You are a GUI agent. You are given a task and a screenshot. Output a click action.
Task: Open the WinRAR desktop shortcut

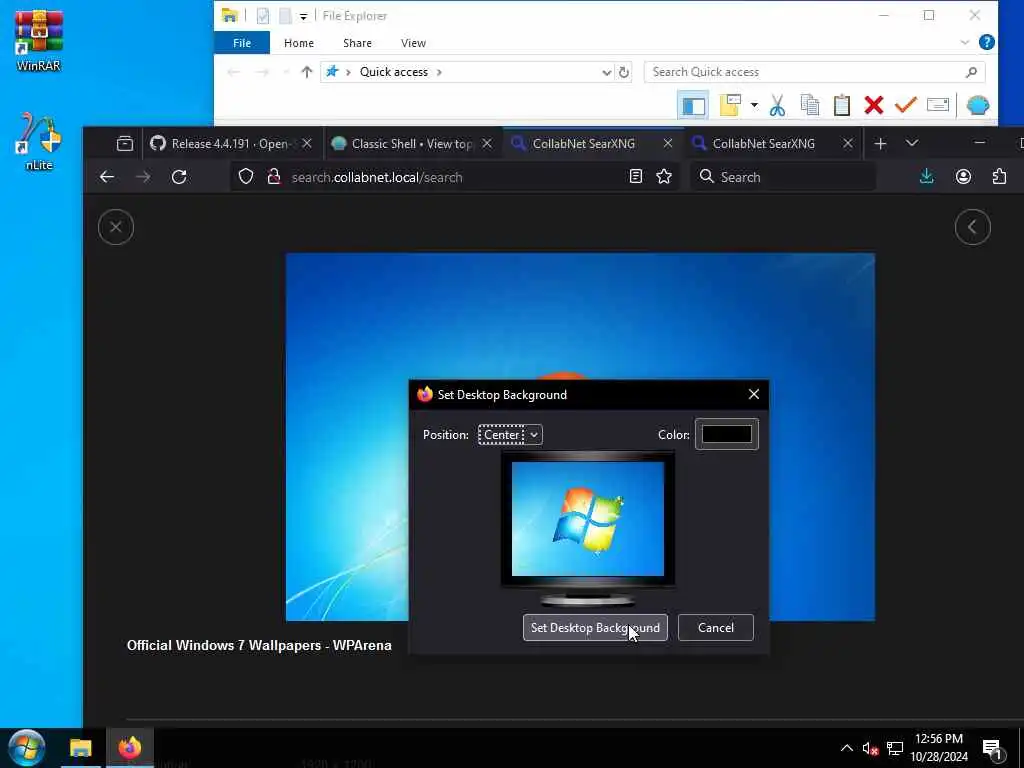coord(39,39)
